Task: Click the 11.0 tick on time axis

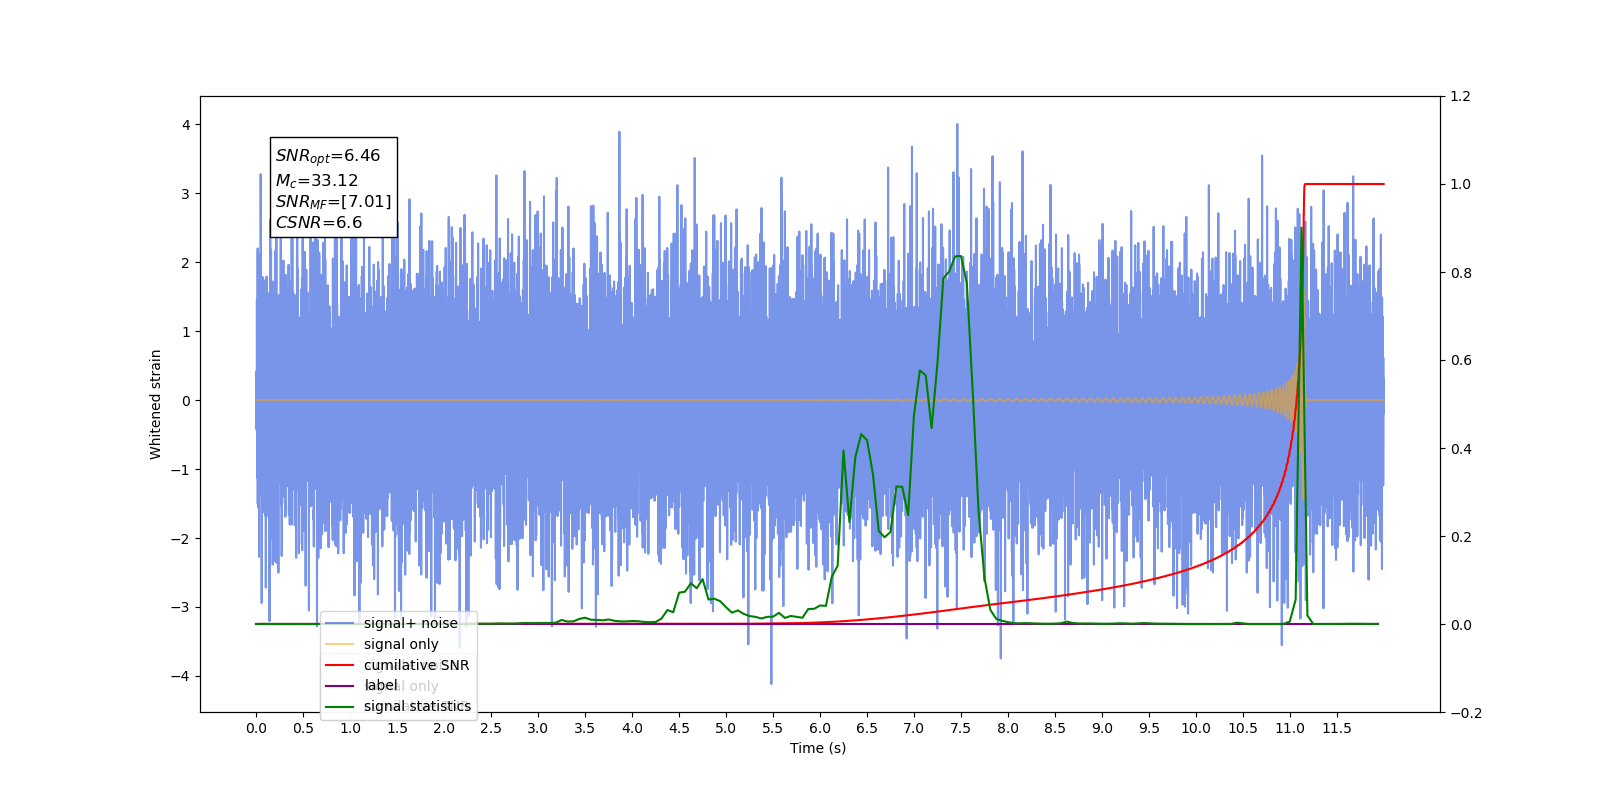Action: [1289, 728]
